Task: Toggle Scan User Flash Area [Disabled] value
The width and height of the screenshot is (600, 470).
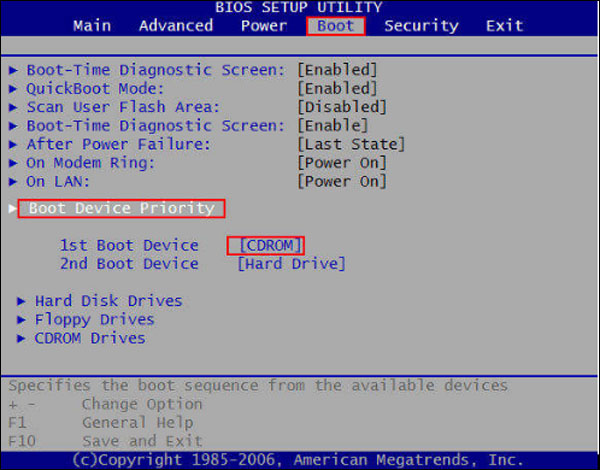Action: coord(341,107)
